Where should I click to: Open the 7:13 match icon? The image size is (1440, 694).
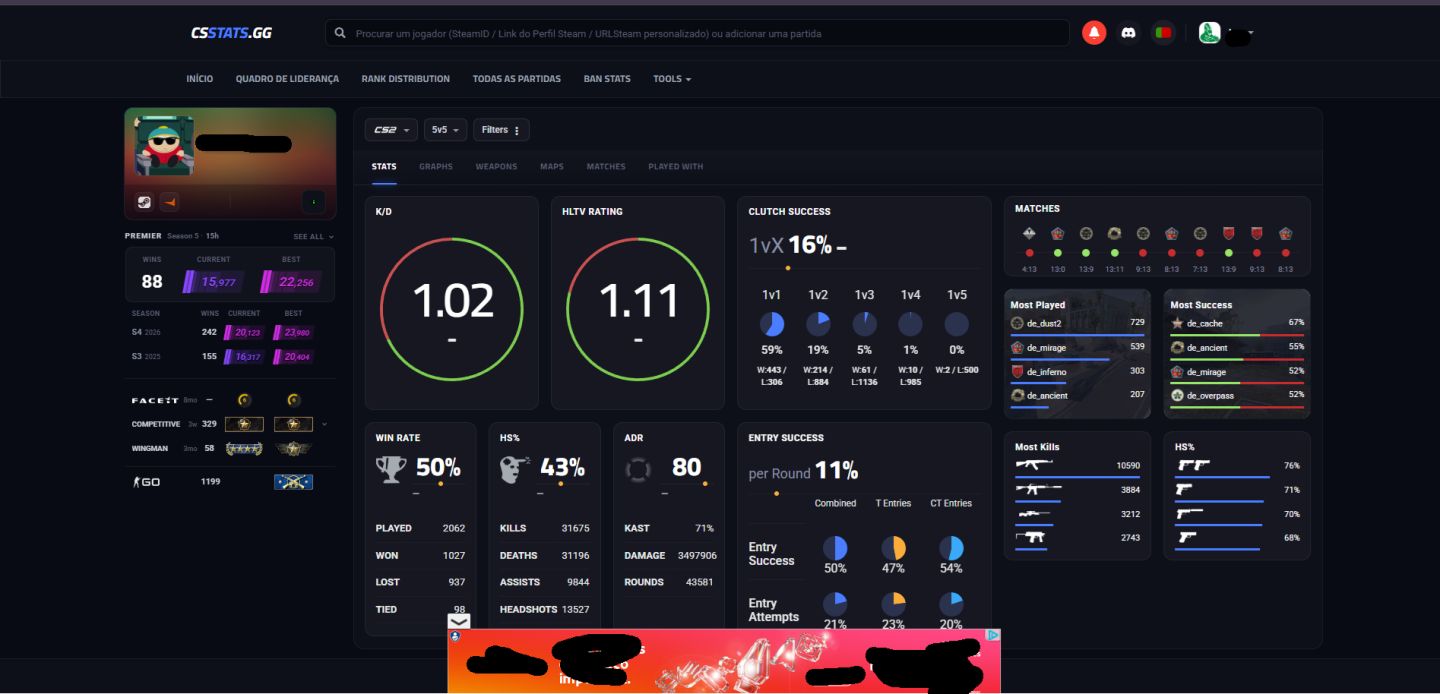(1200, 233)
